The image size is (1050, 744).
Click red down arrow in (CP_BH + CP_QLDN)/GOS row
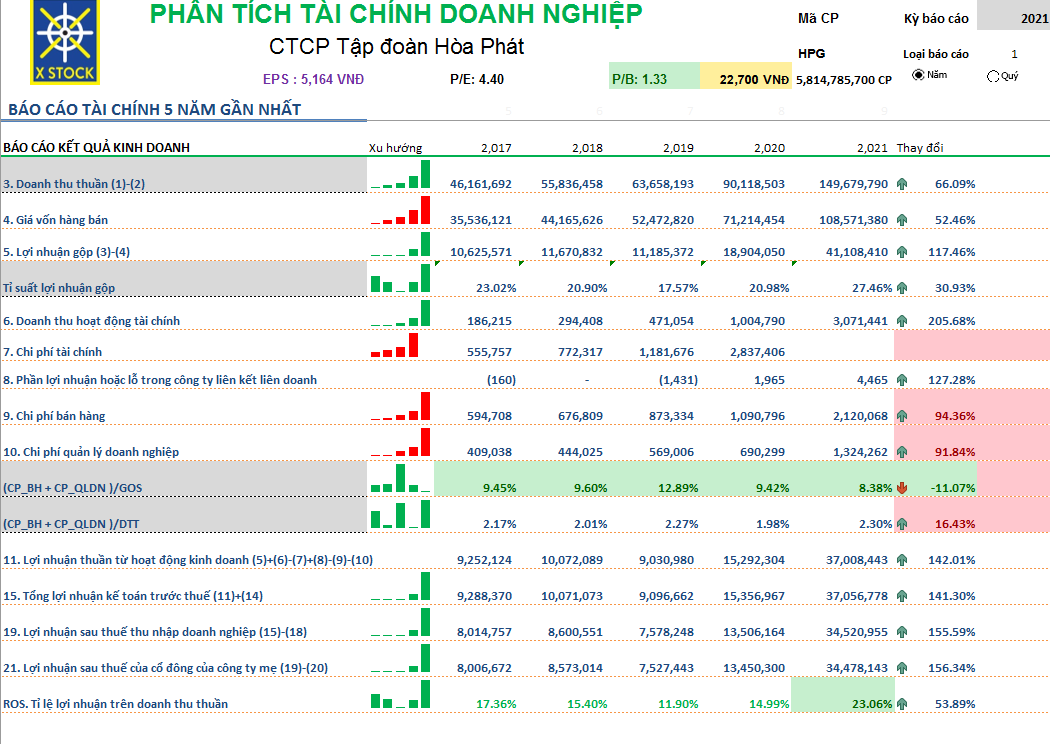tap(902, 488)
